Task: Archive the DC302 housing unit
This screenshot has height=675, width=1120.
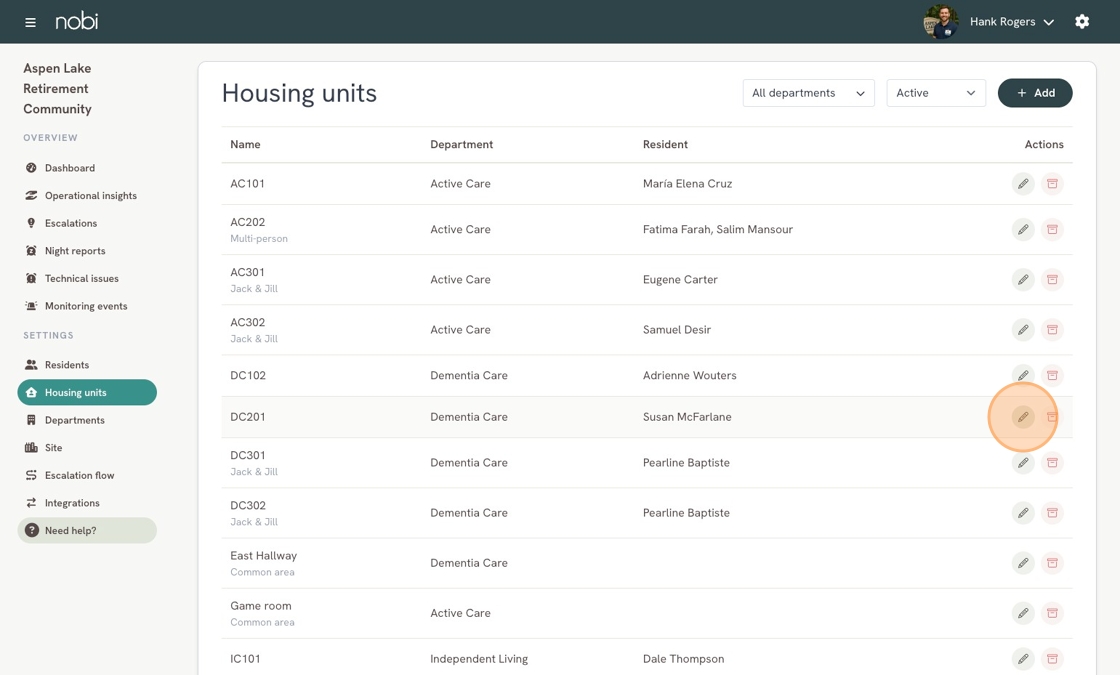Action: [1052, 513]
